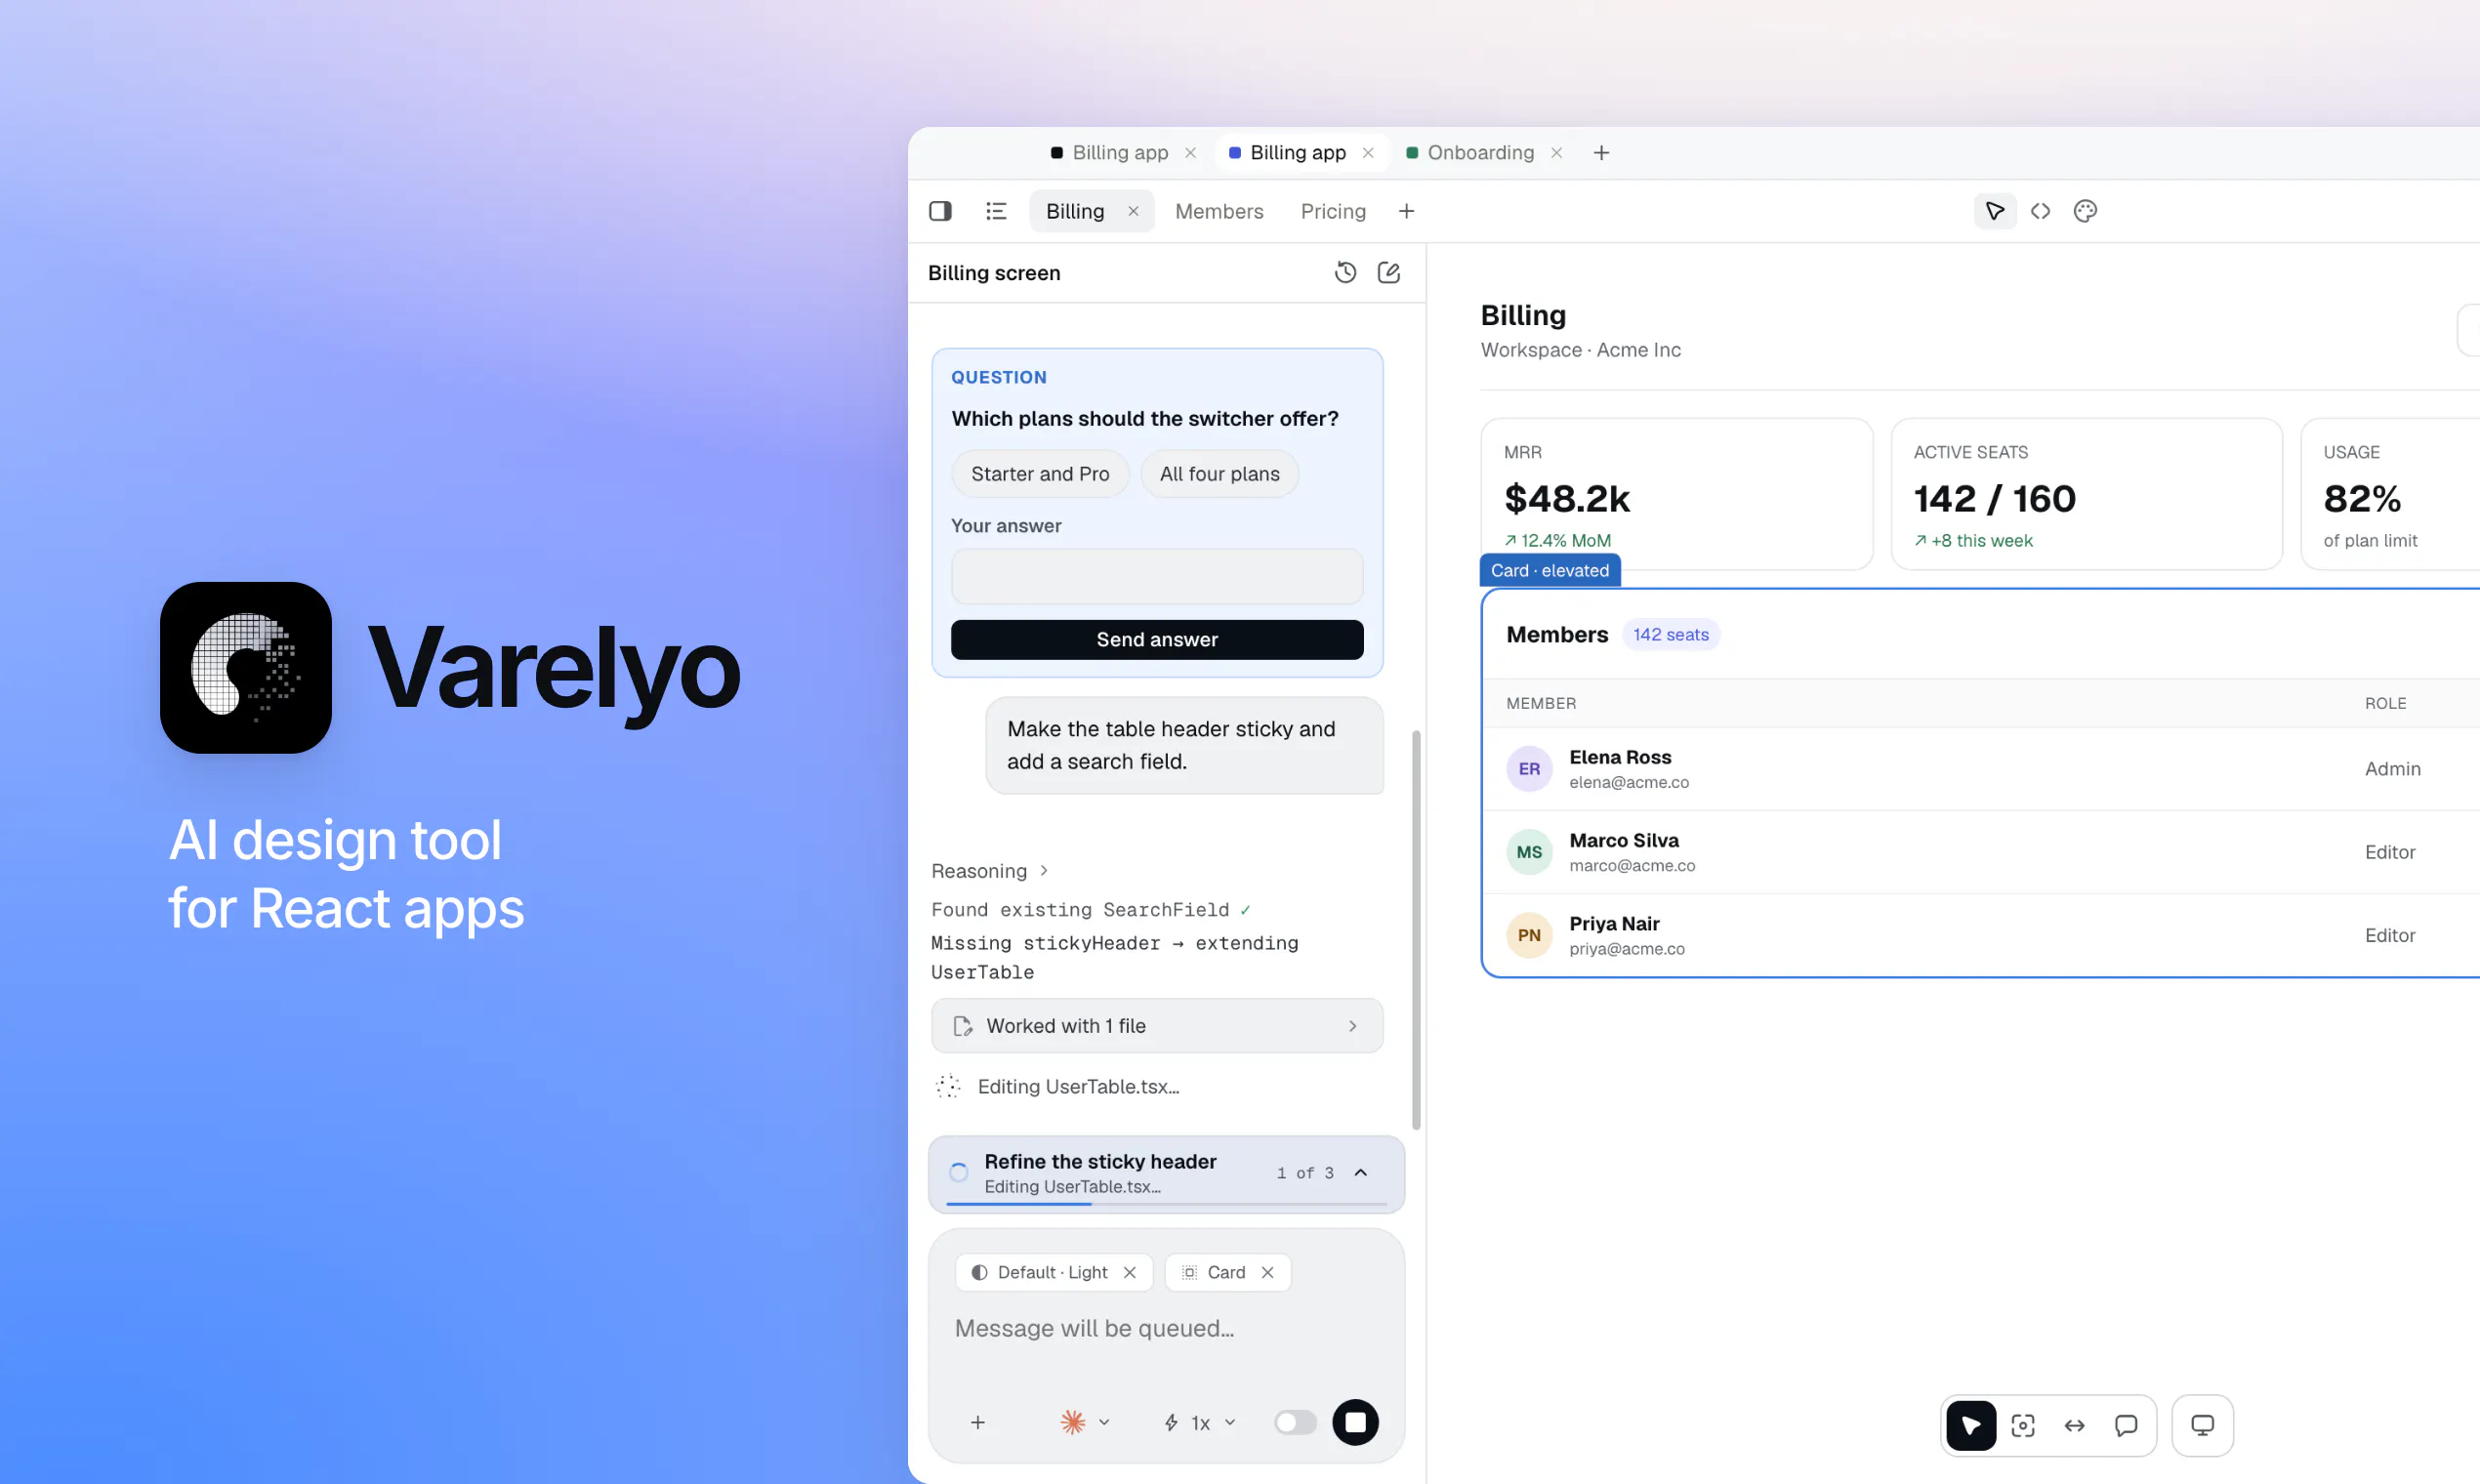Open the theme palette icon
The image size is (2480, 1484).
2085,211
